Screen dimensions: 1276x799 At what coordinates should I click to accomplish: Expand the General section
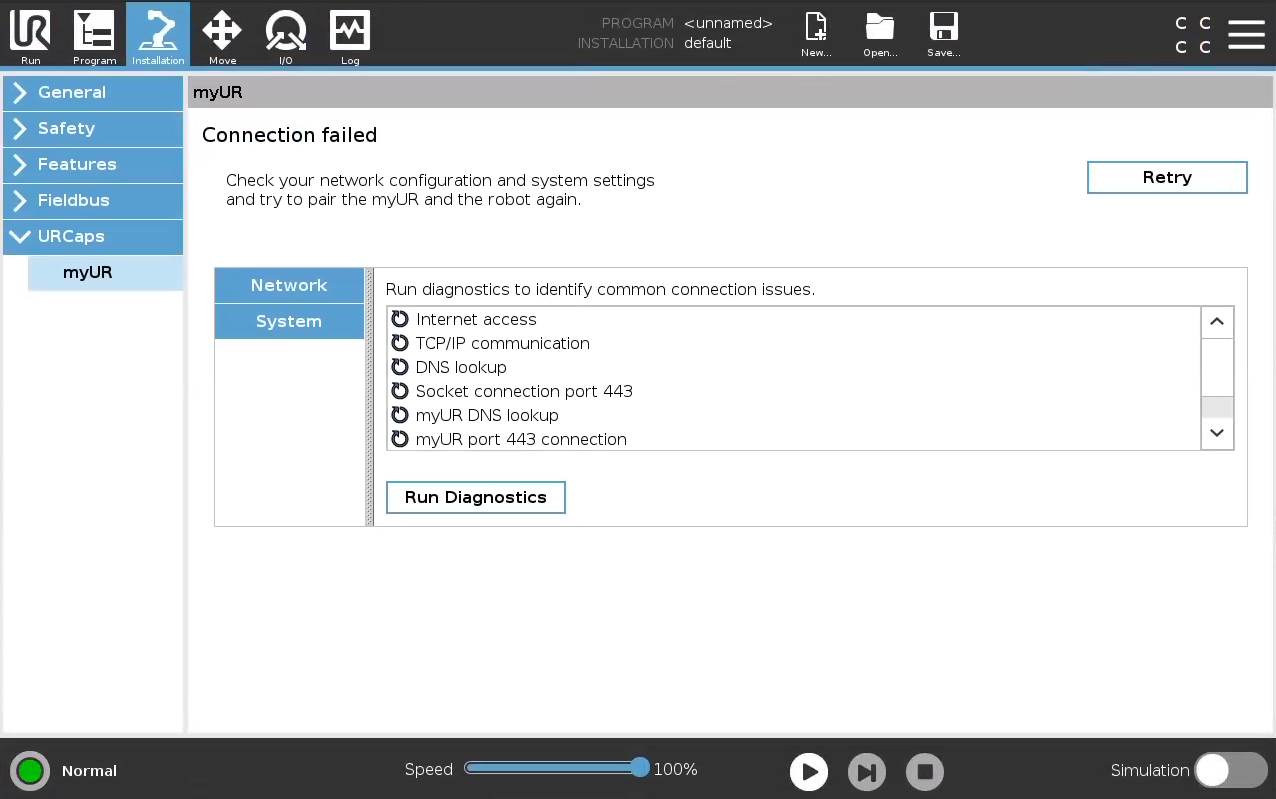[x=93, y=92]
